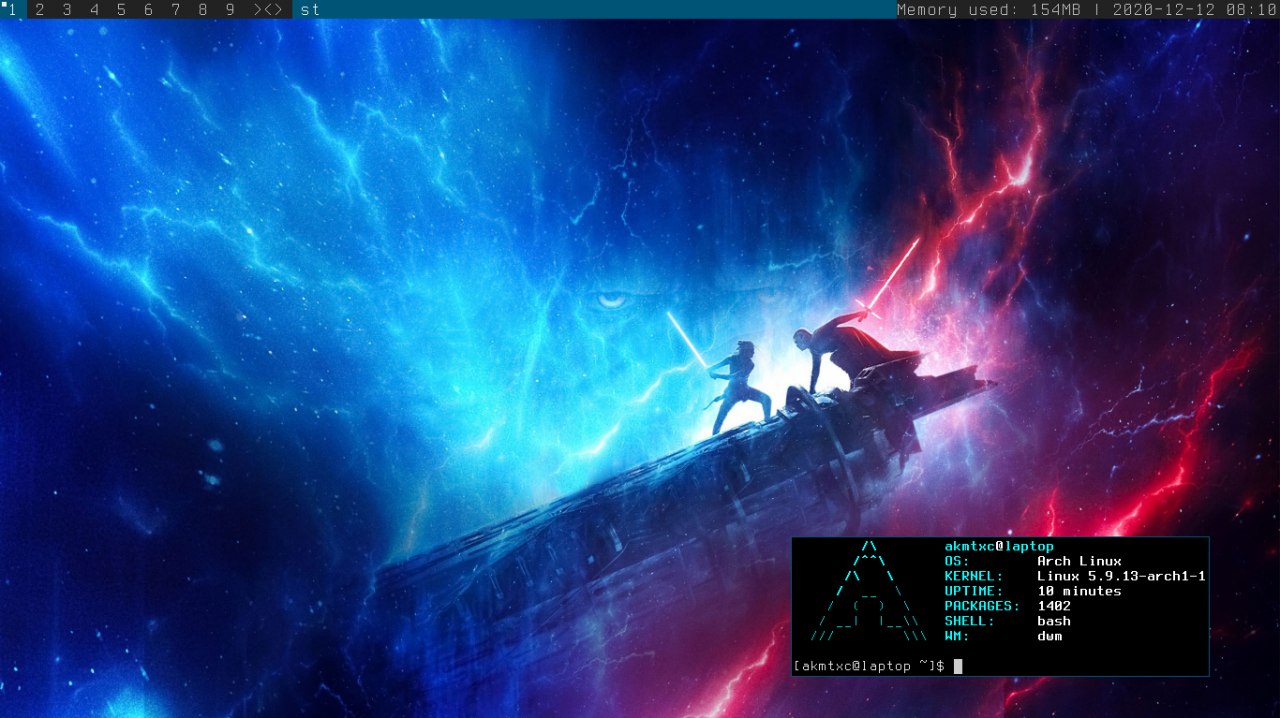Switch to dwm workspace tag 2
The height and width of the screenshot is (718, 1280).
click(39, 10)
